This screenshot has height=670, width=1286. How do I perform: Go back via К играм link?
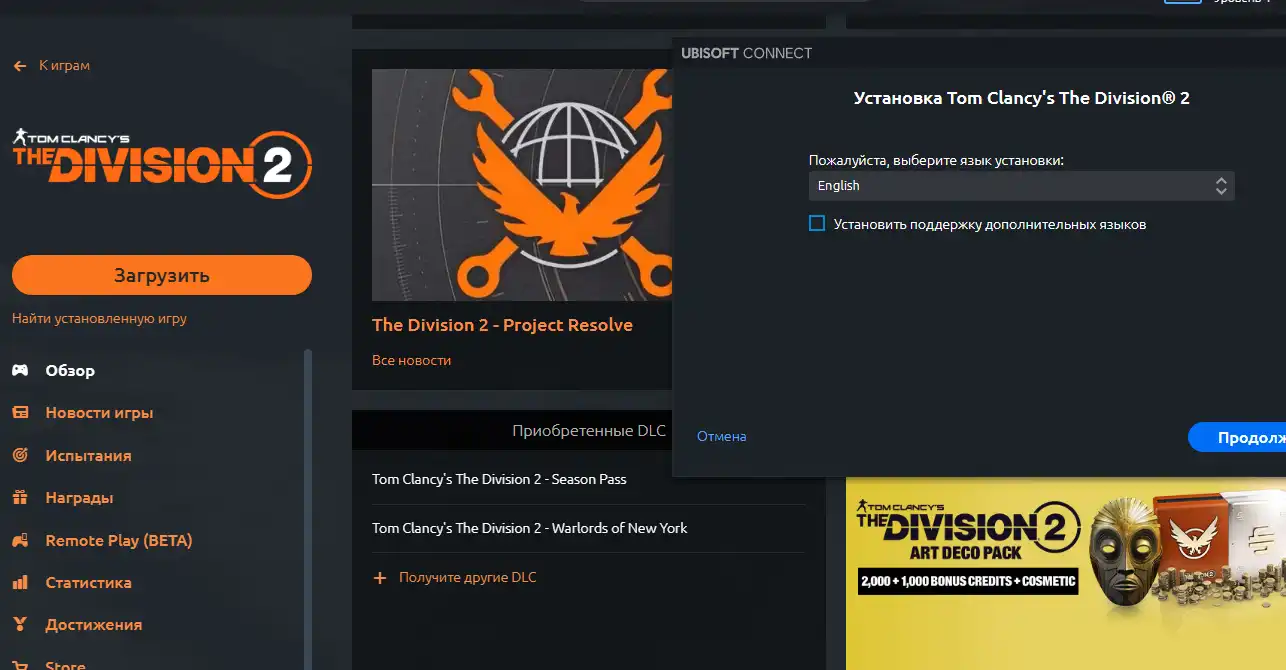click(x=64, y=65)
